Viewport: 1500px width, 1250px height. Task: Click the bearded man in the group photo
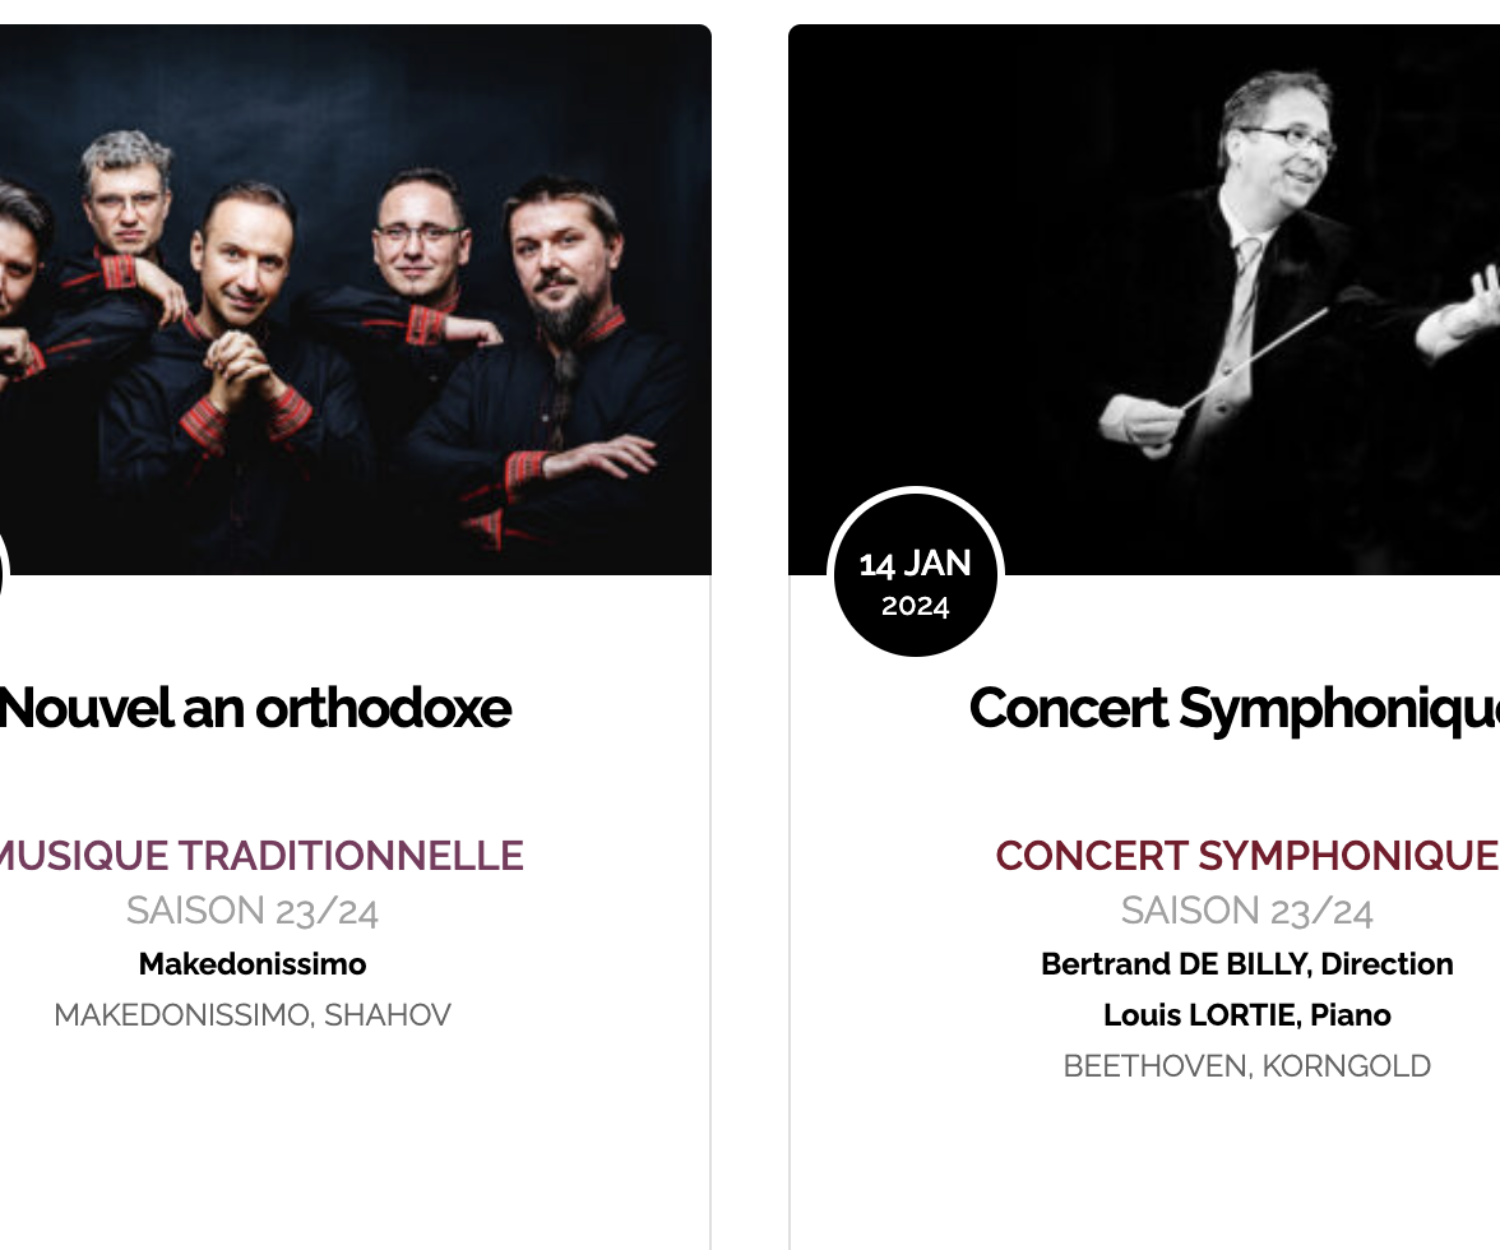[565, 270]
